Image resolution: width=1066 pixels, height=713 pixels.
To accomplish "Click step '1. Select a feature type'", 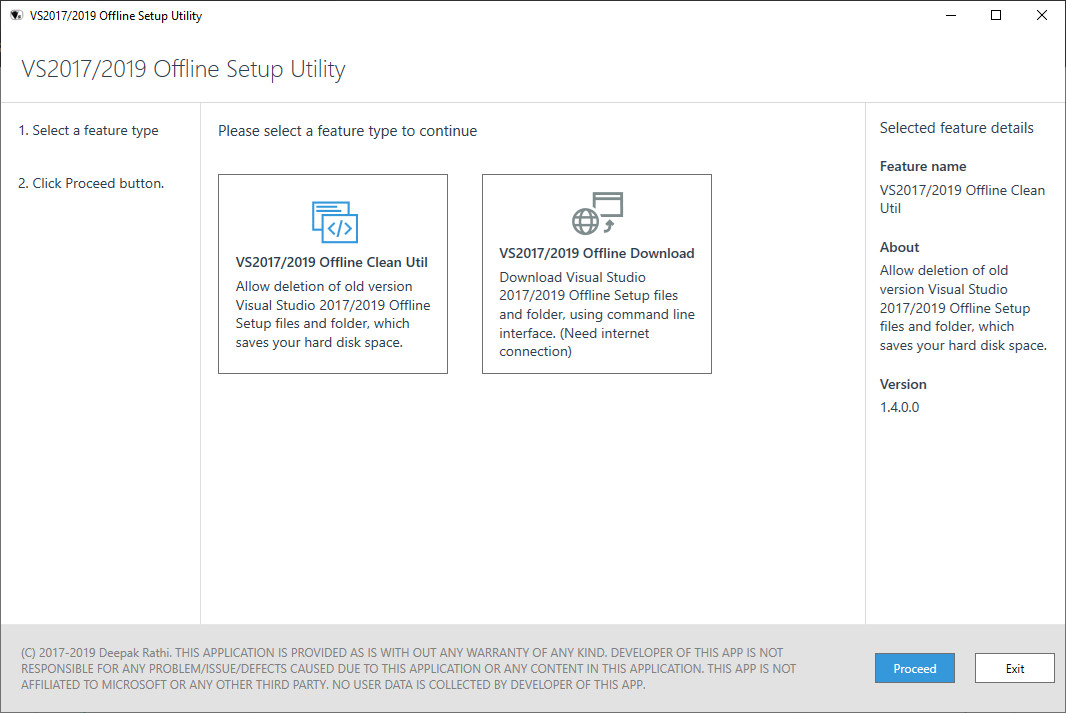I will [x=88, y=131].
